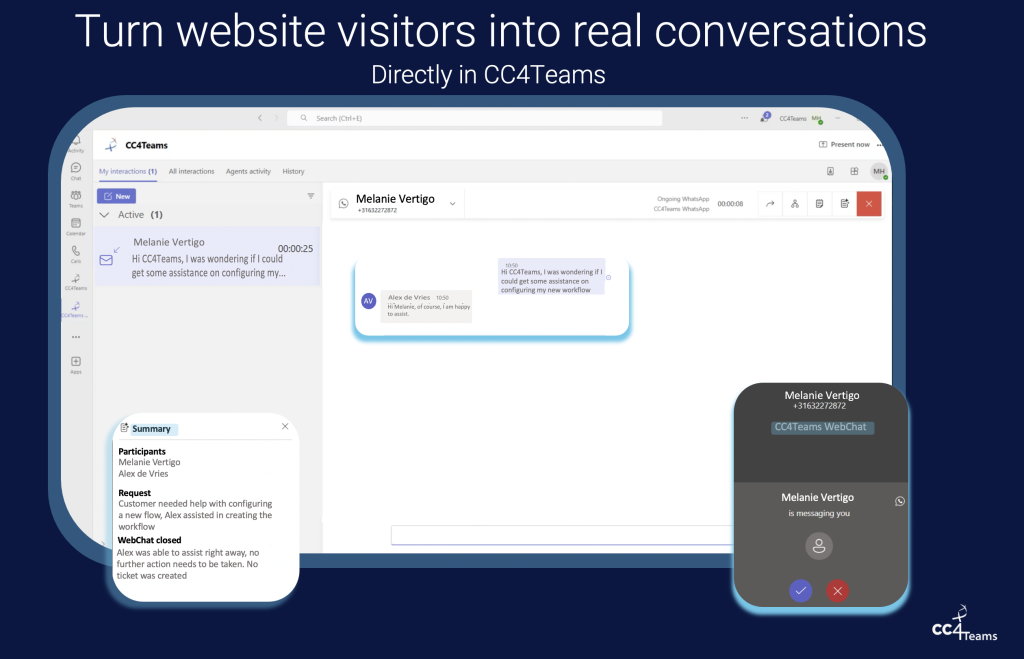Screen dimensions: 1024x659
Task: Open the three-dot overflow menu in sidebar
Action: point(75,338)
